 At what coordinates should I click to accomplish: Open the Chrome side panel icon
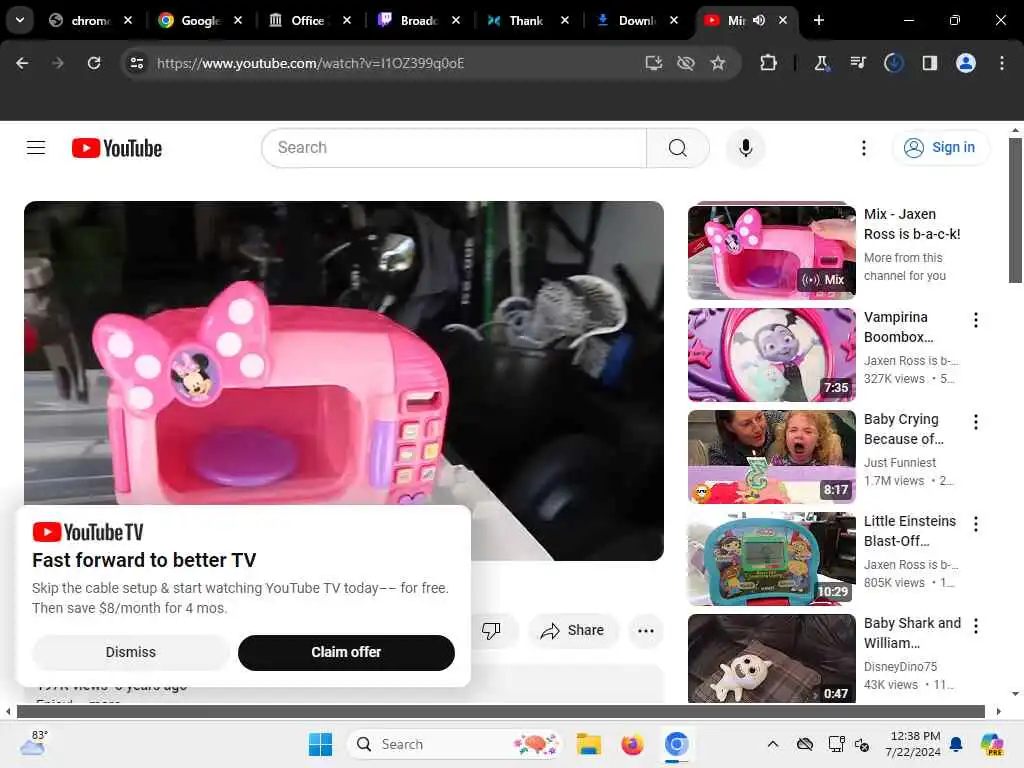tap(929, 63)
